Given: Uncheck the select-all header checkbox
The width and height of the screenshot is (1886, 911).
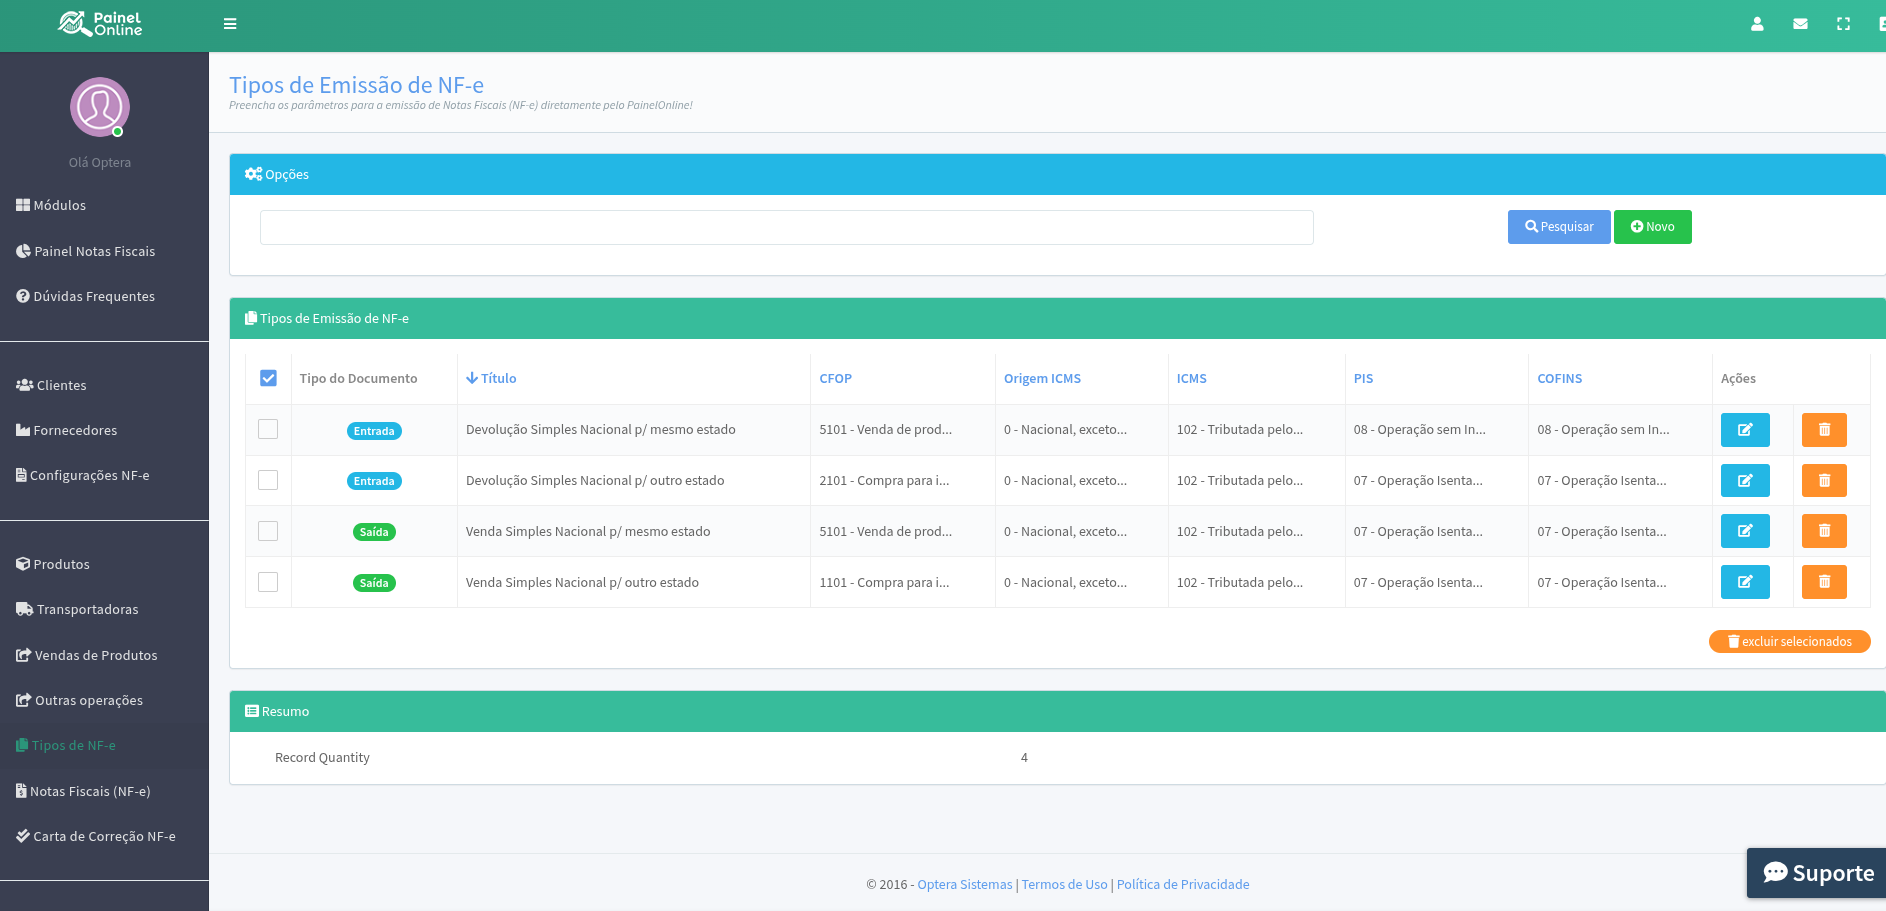Looking at the screenshot, I should [268, 378].
